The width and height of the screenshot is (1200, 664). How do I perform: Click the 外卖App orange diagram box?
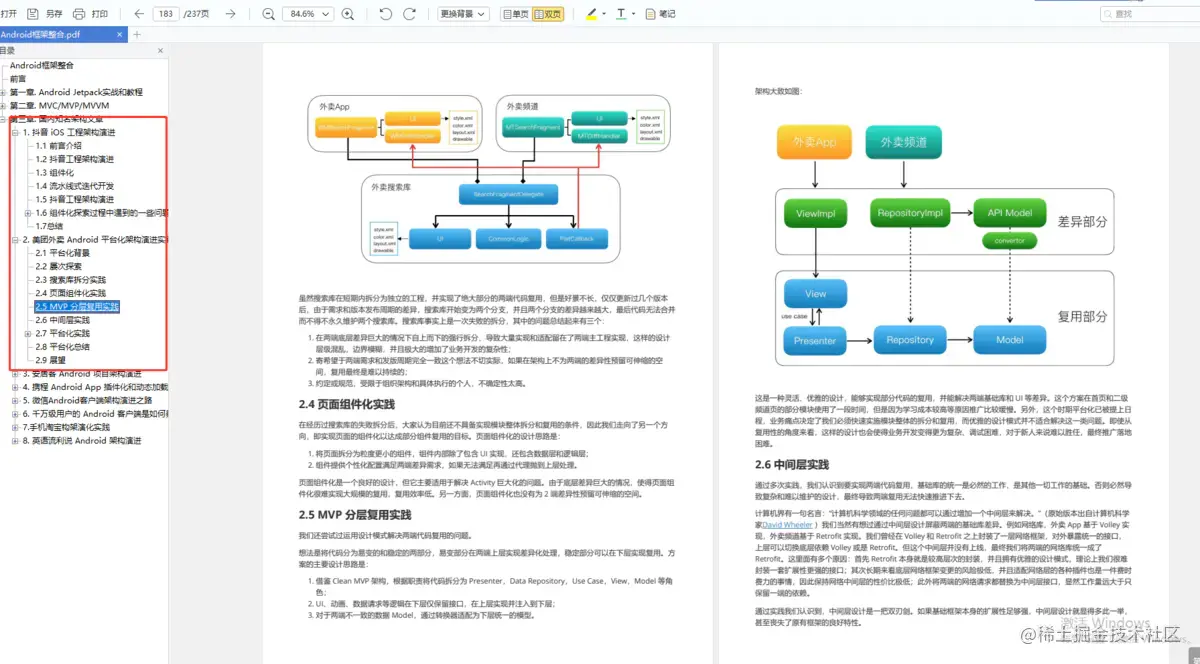click(x=813, y=143)
